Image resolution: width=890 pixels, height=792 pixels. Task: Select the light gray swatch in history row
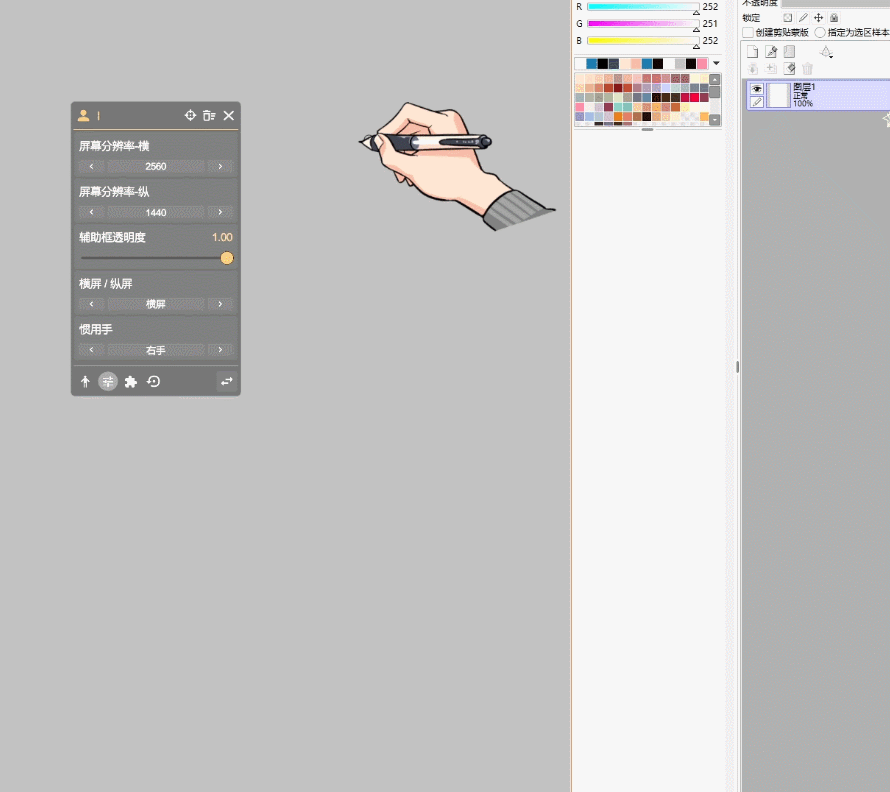click(680, 64)
